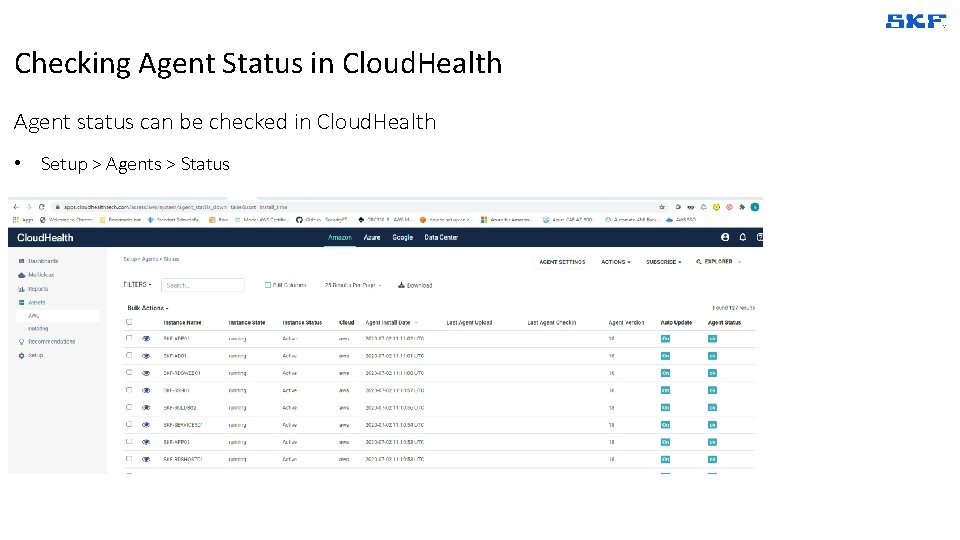This screenshot has height=540, width=960.
Task: Expand the FILTERS dropdown
Action: coord(138,285)
